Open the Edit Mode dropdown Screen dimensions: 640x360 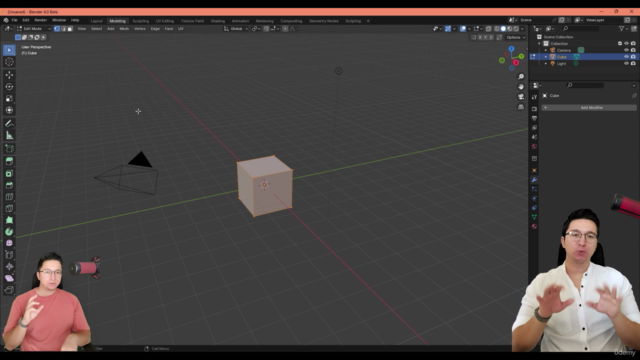34,29
